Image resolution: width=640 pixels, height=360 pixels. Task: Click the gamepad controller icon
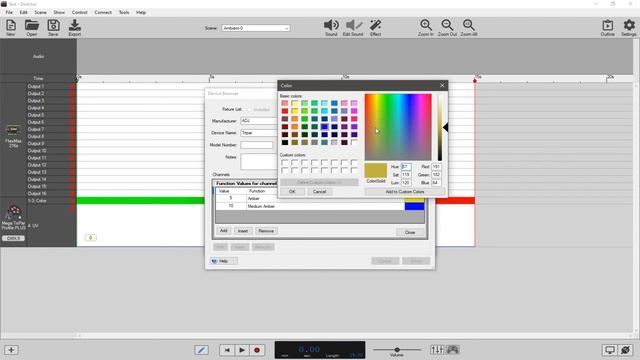point(453,350)
